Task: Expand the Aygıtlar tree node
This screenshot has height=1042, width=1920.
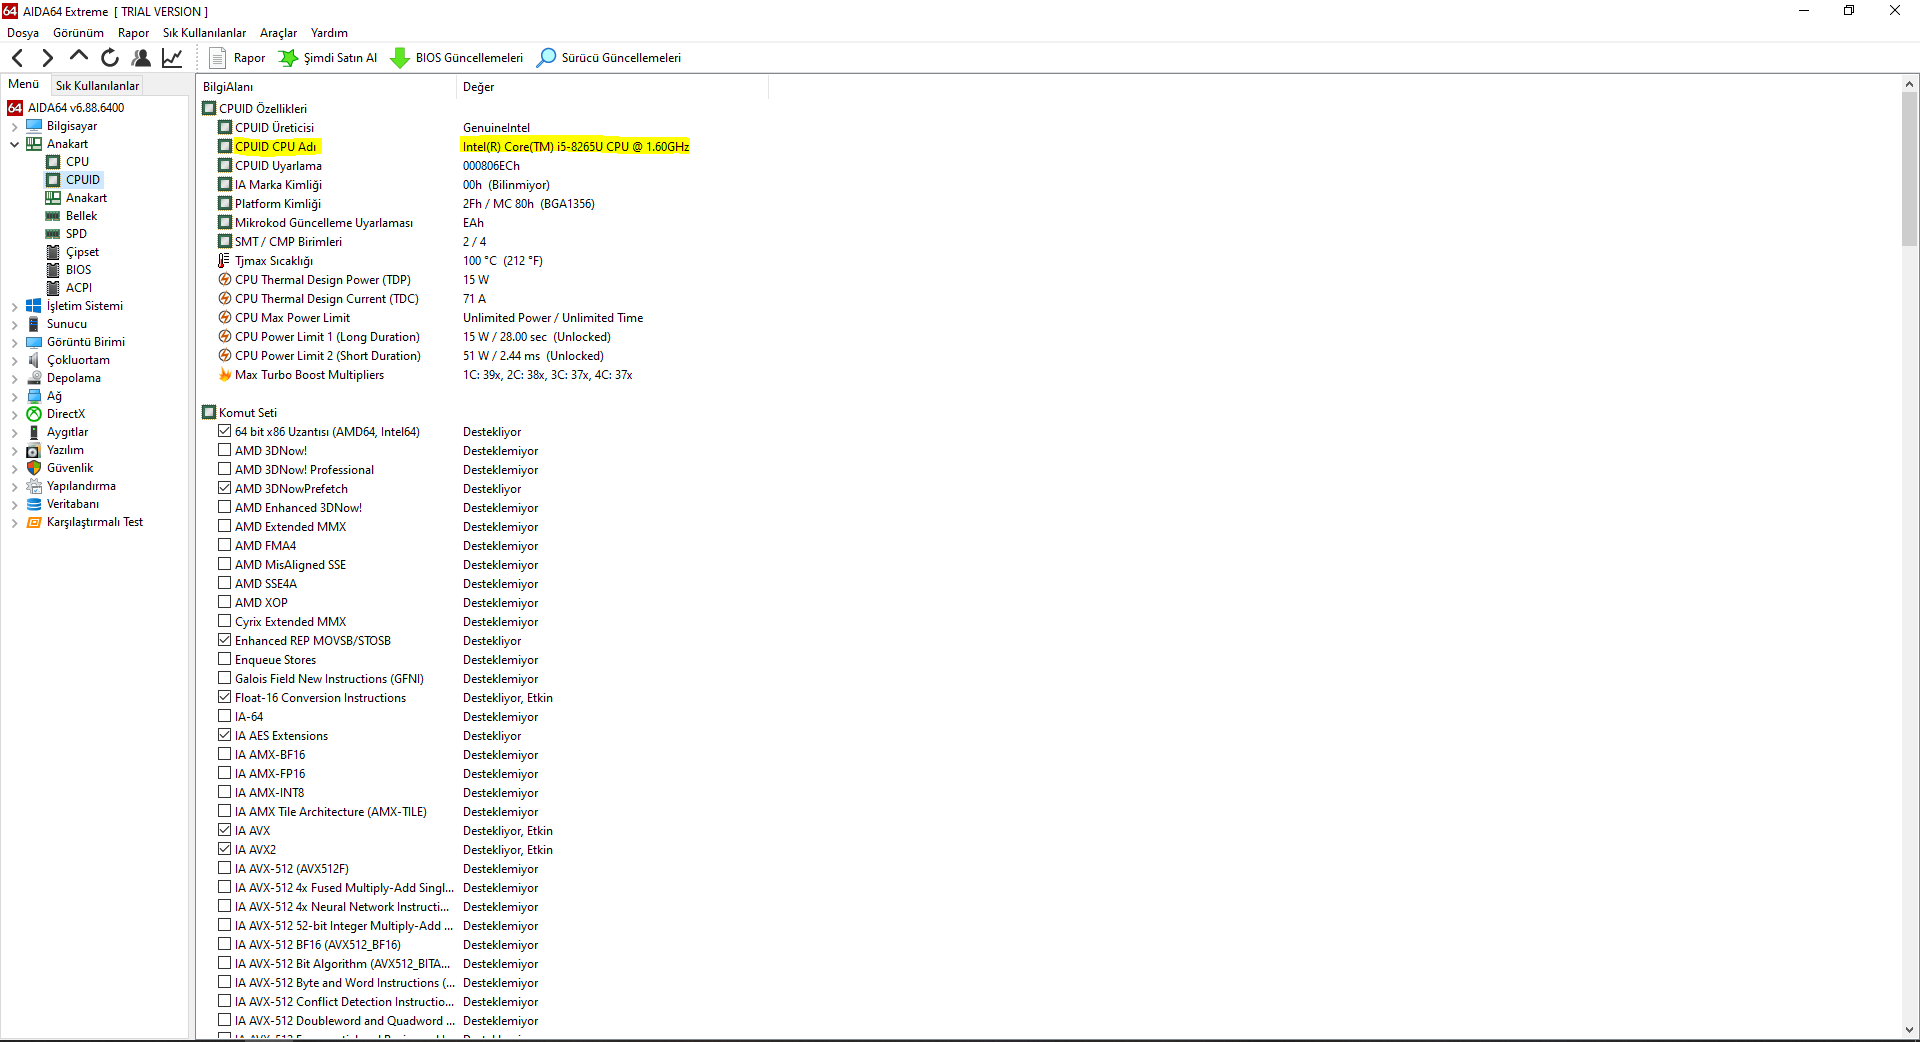Action: pos(14,433)
